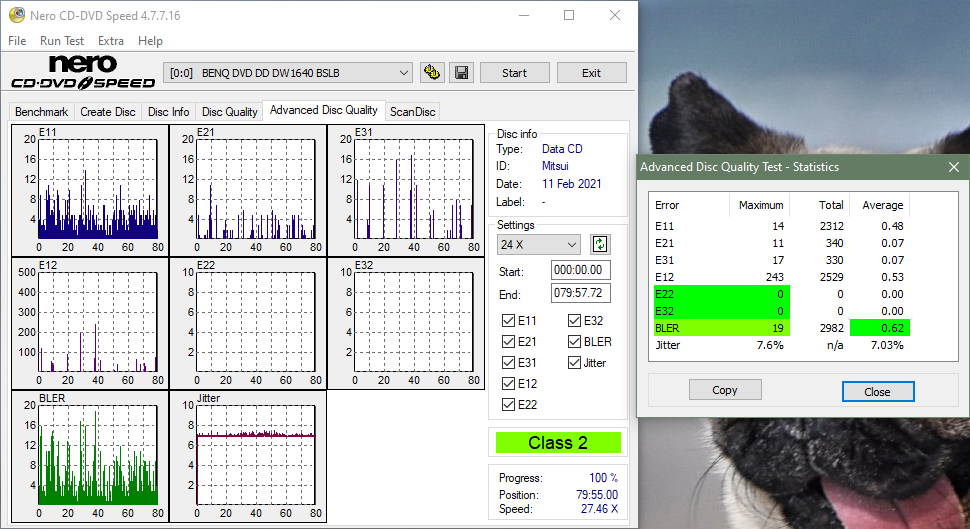Maximize the Nero CD-DVD Speed window
The image size is (970, 529).
pos(569,15)
